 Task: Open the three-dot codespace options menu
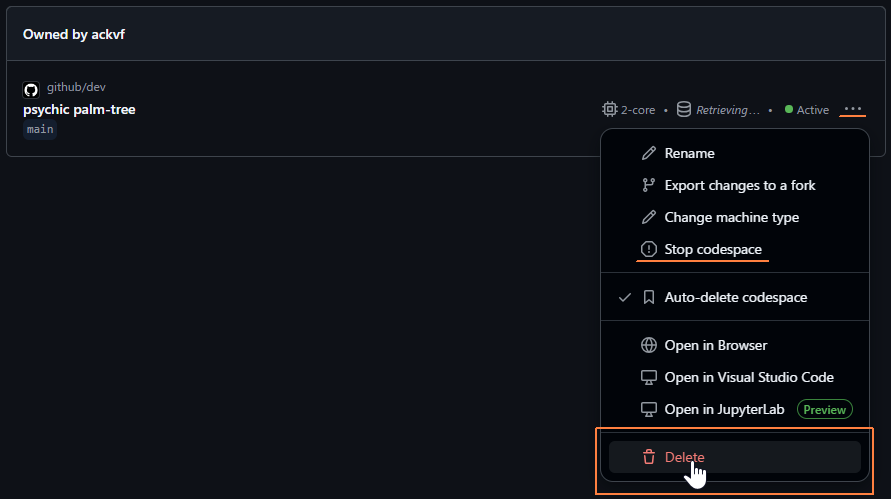tap(852, 108)
